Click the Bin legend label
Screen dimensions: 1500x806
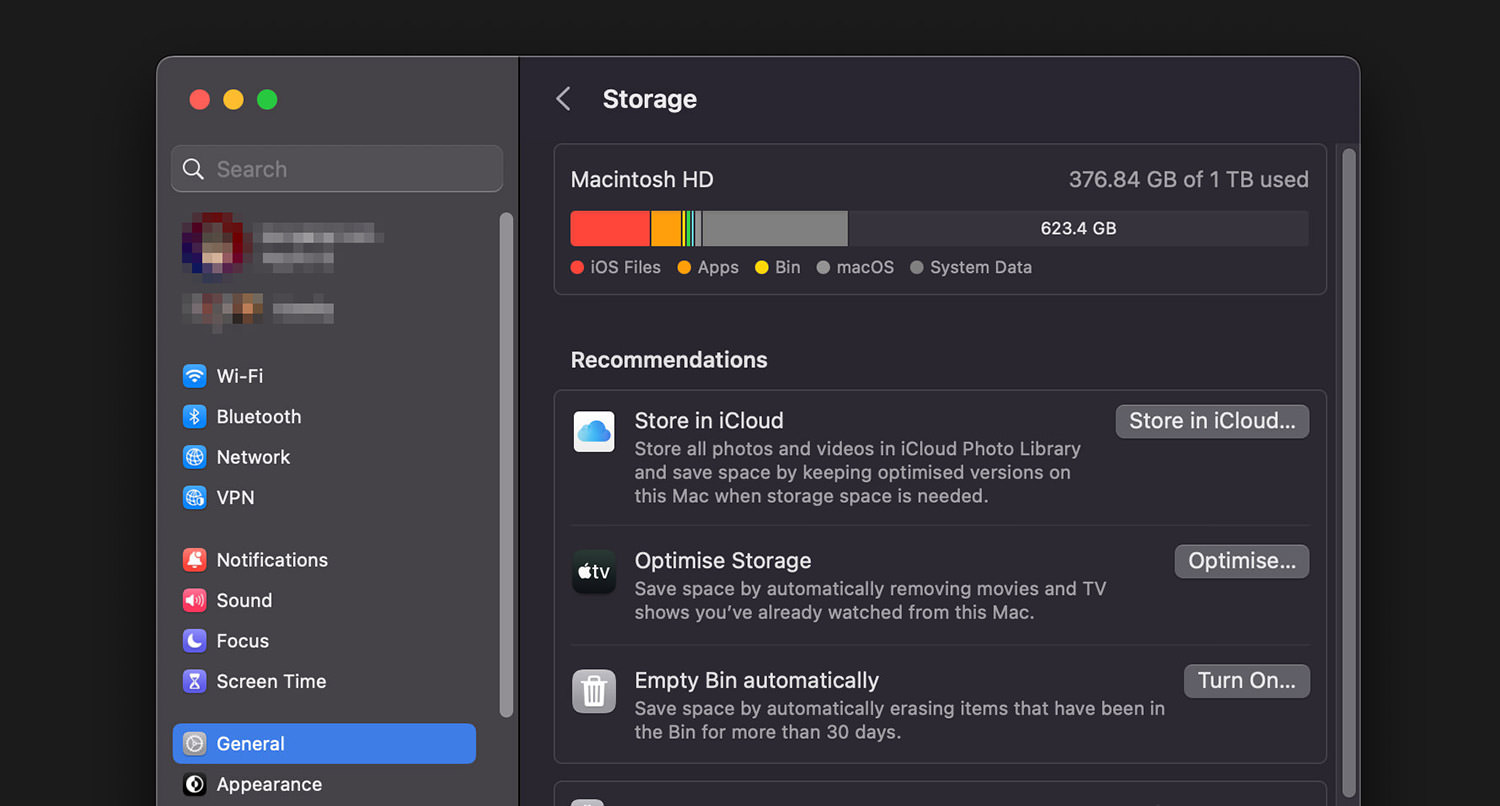point(788,267)
